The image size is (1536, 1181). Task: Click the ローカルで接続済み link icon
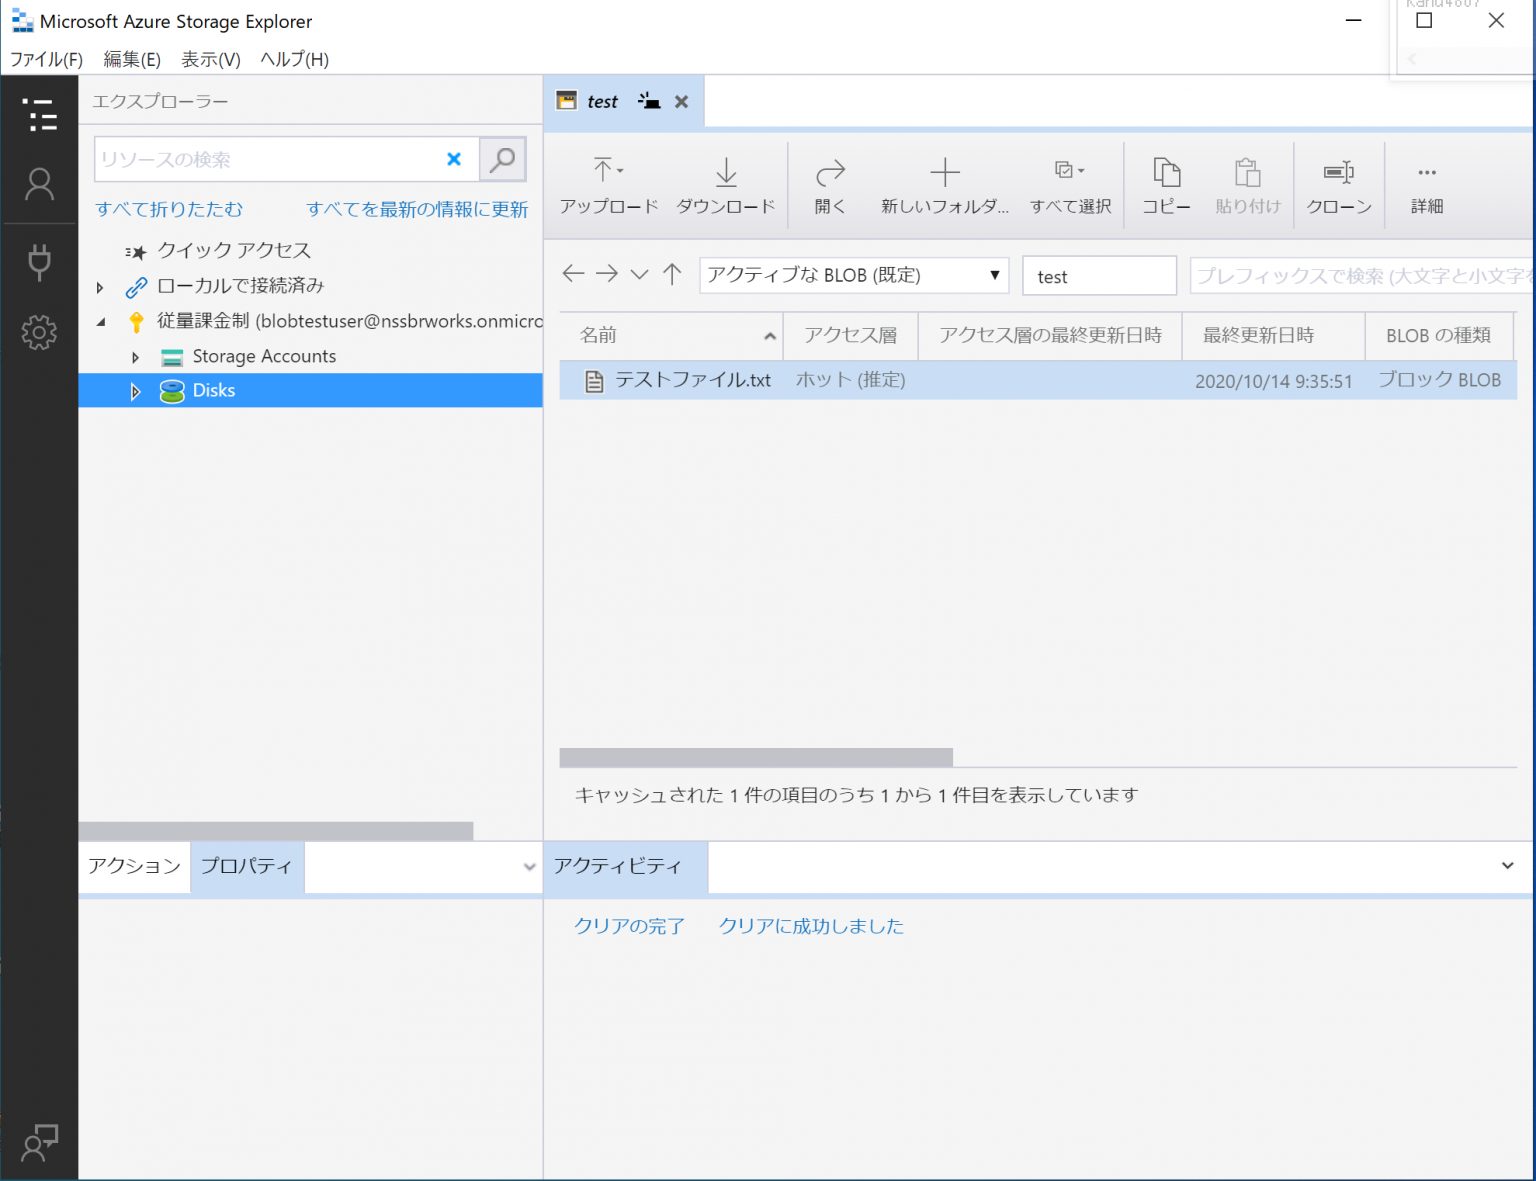(136, 287)
